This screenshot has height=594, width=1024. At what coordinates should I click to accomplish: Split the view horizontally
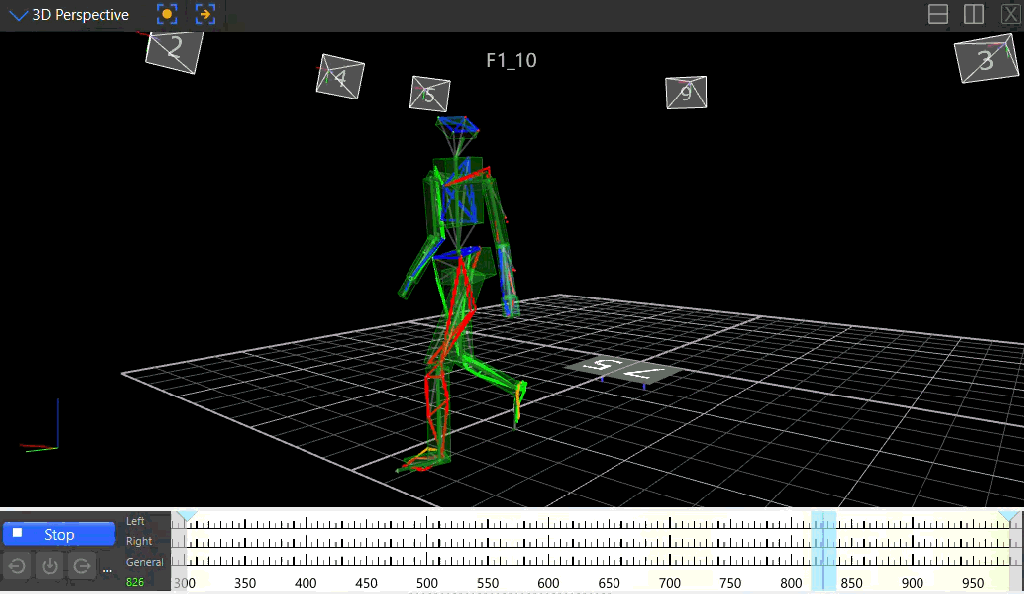click(938, 14)
